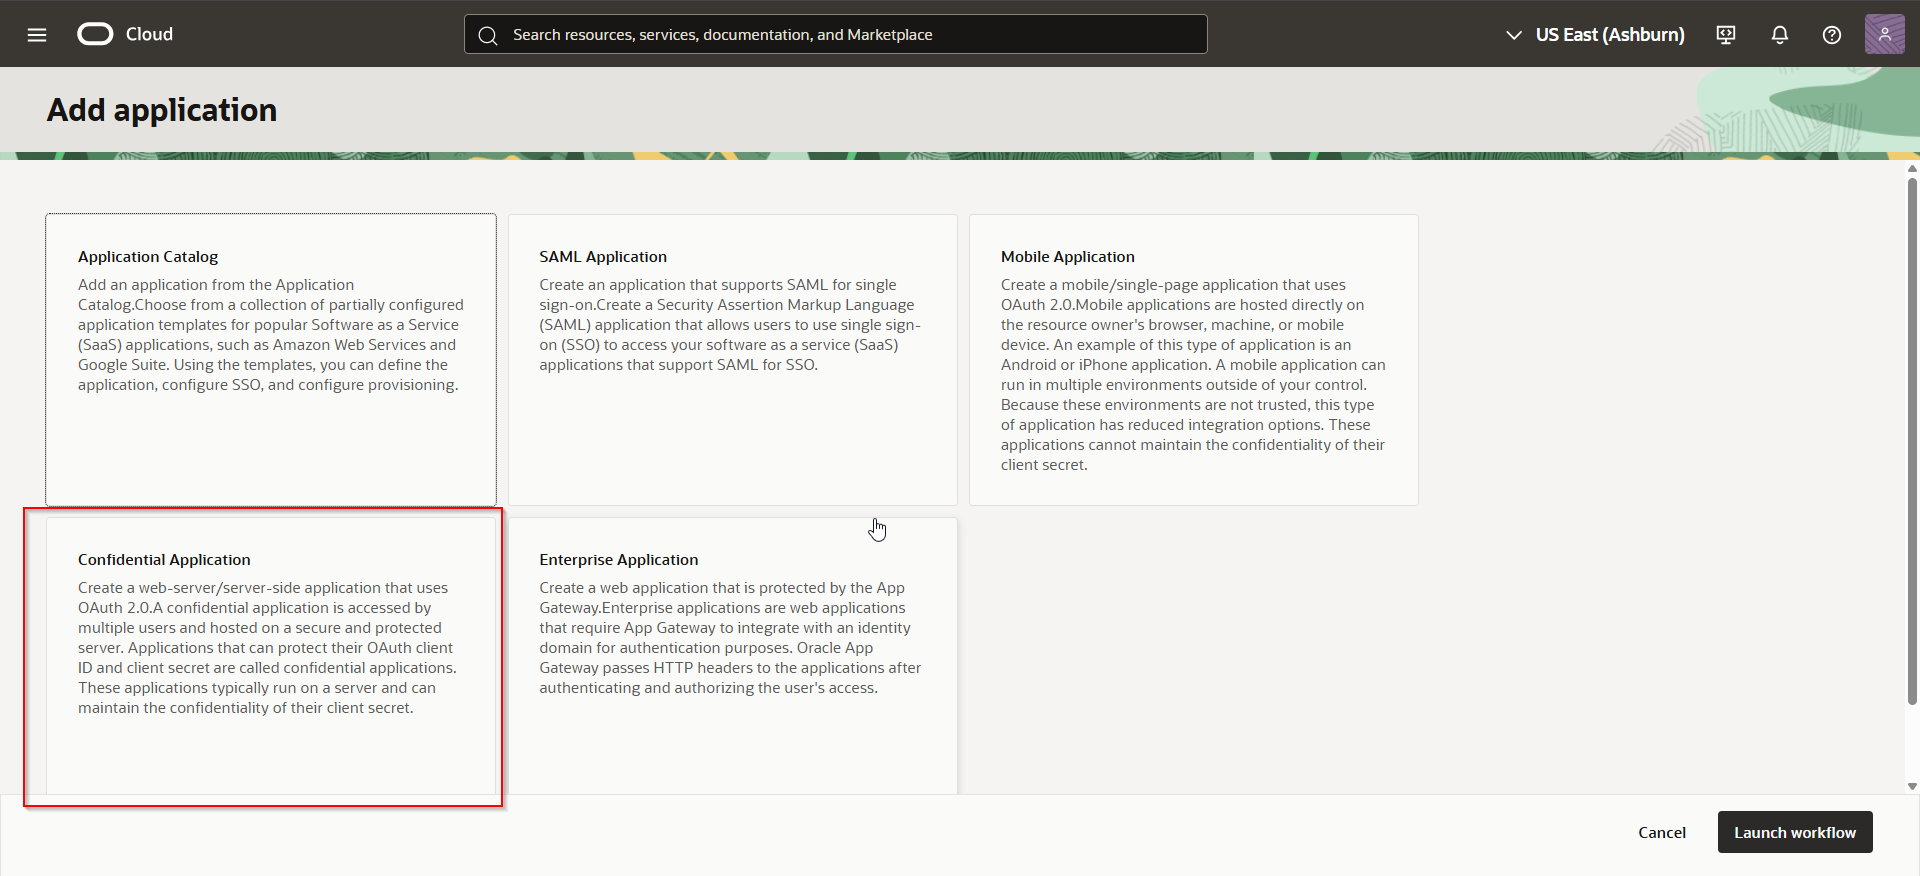The width and height of the screenshot is (1920, 876).
Task: Click the scrollbar up arrow
Action: click(1912, 169)
